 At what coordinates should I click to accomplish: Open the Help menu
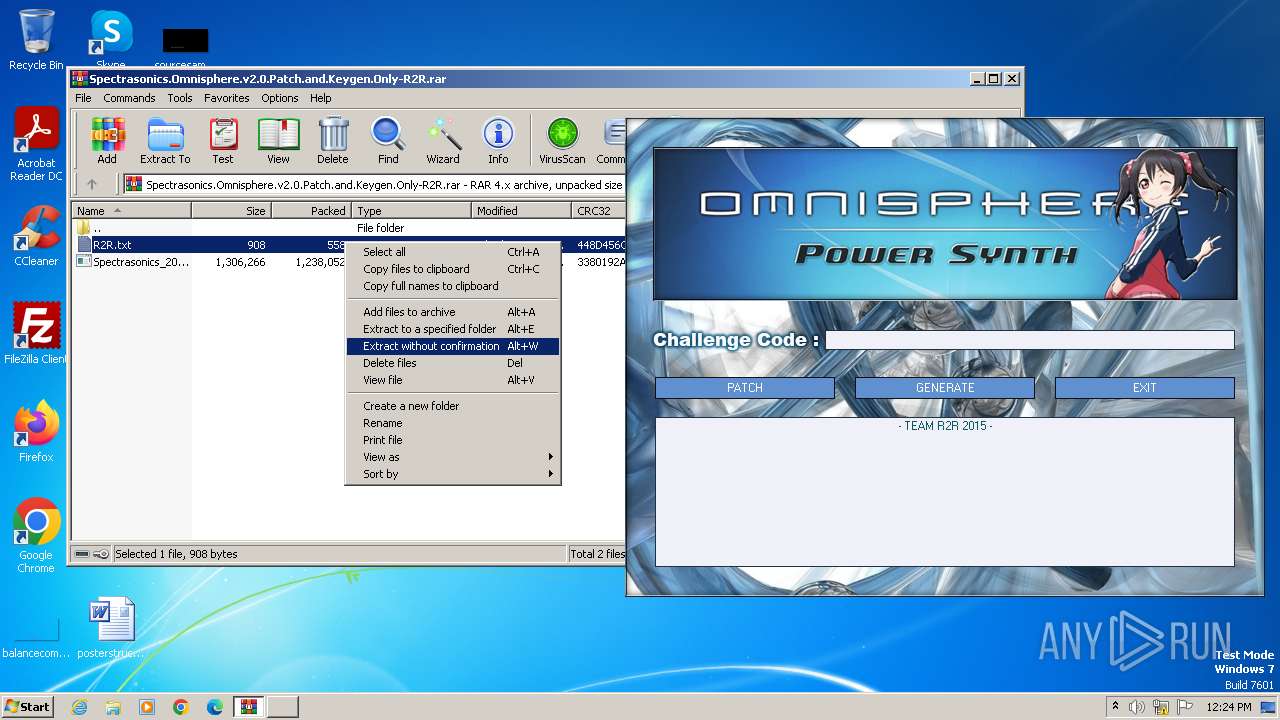[x=320, y=98]
